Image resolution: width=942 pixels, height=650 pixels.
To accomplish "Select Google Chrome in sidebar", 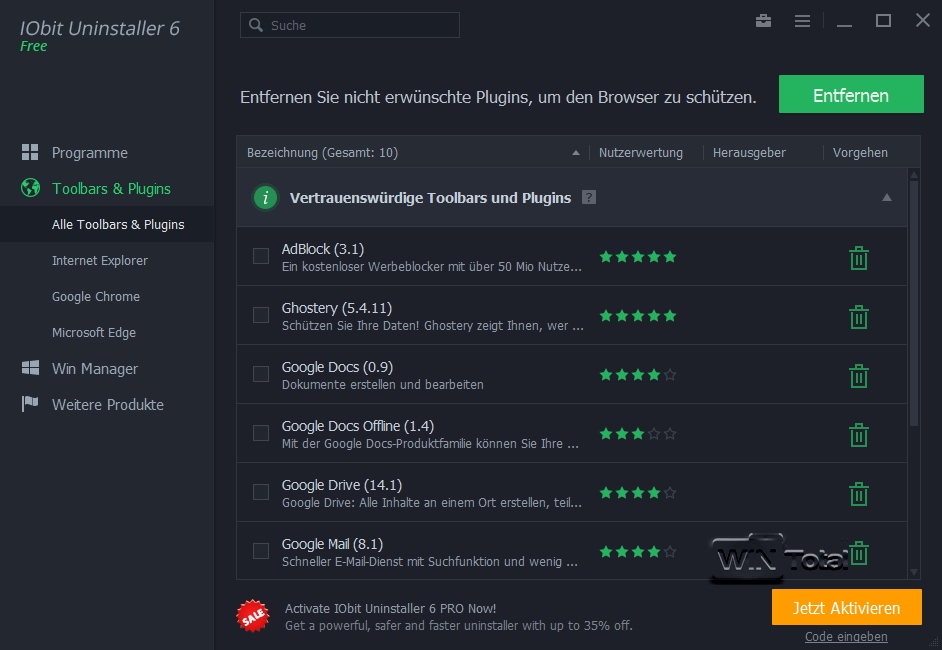I will (x=95, y=297).
